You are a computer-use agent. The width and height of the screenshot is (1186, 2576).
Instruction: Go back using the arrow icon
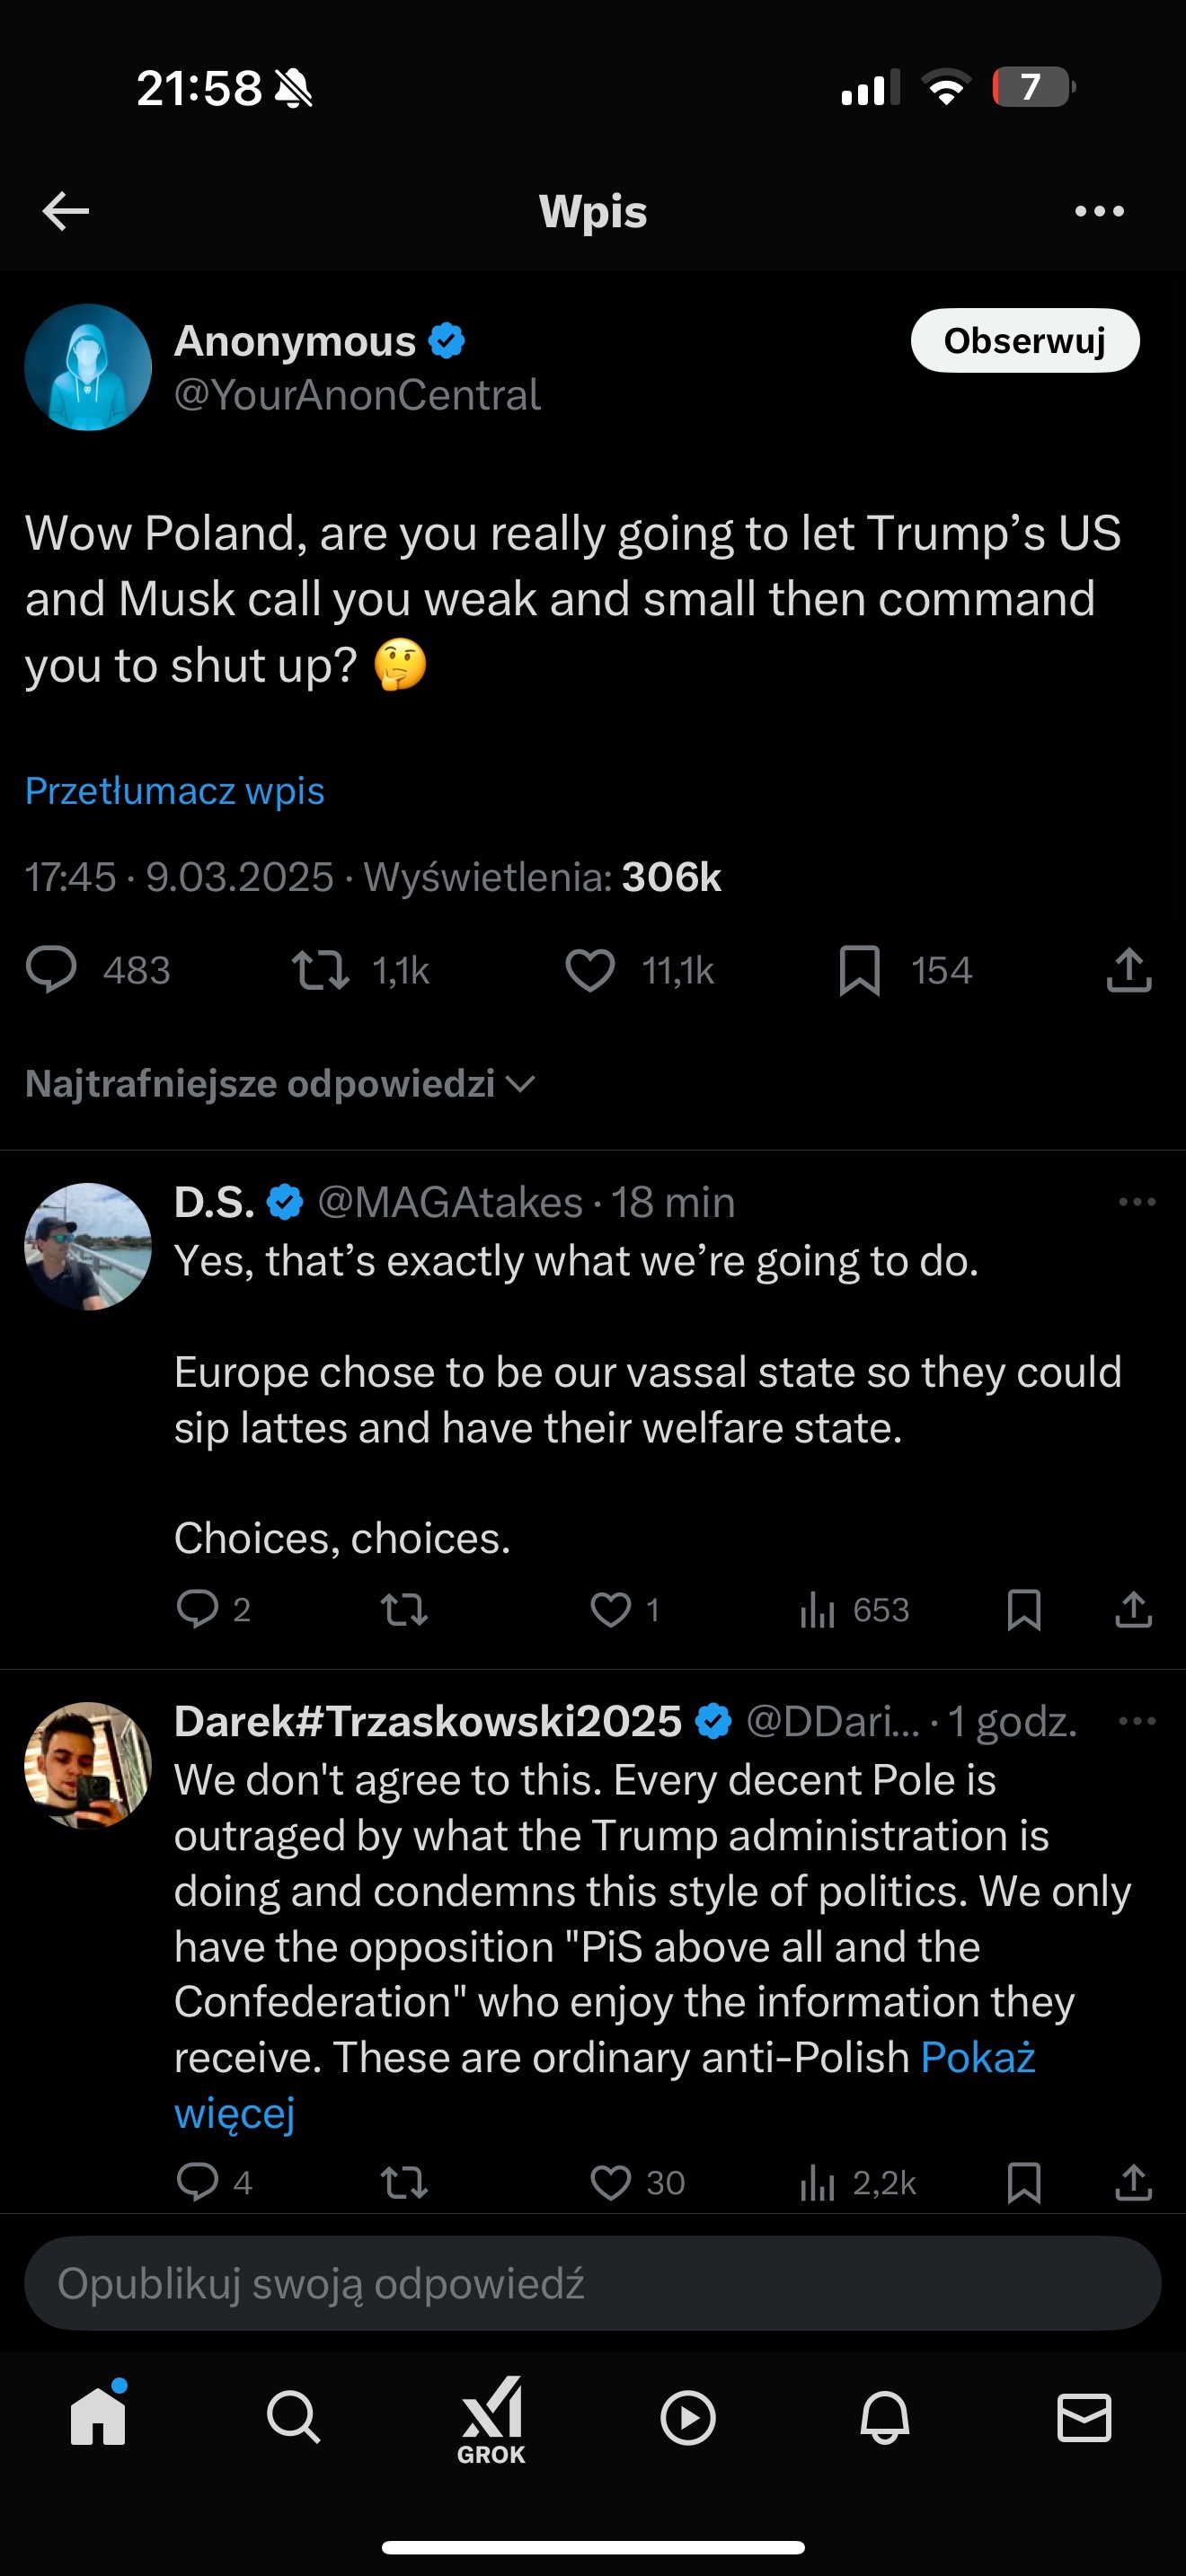[x=66, y=211]
